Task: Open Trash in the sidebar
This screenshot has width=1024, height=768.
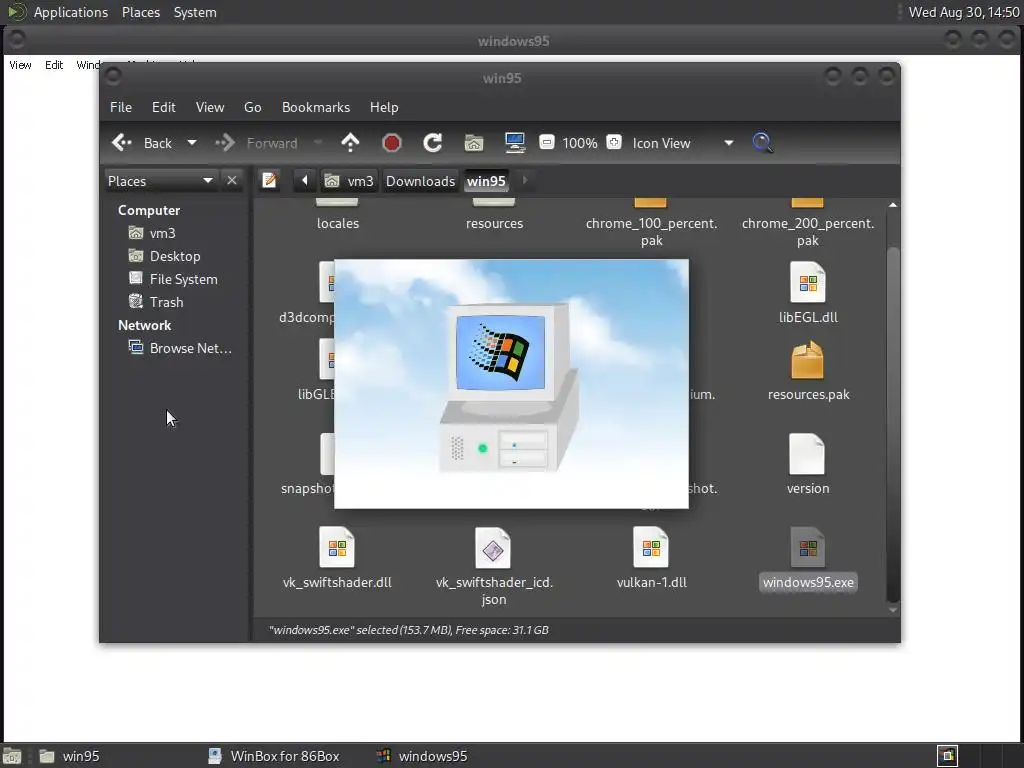Action: (x=155, y=302)
